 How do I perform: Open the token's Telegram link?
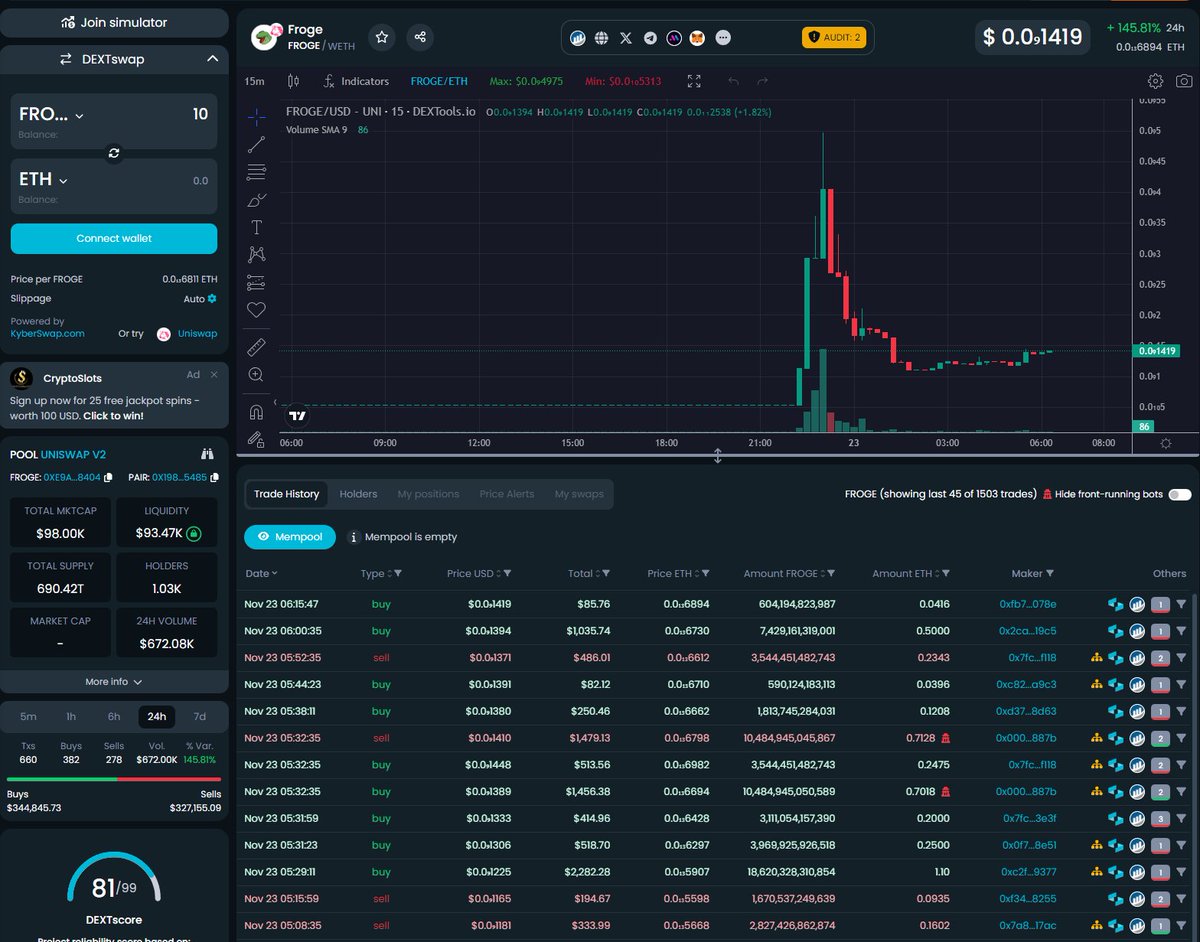coord(651,38)
